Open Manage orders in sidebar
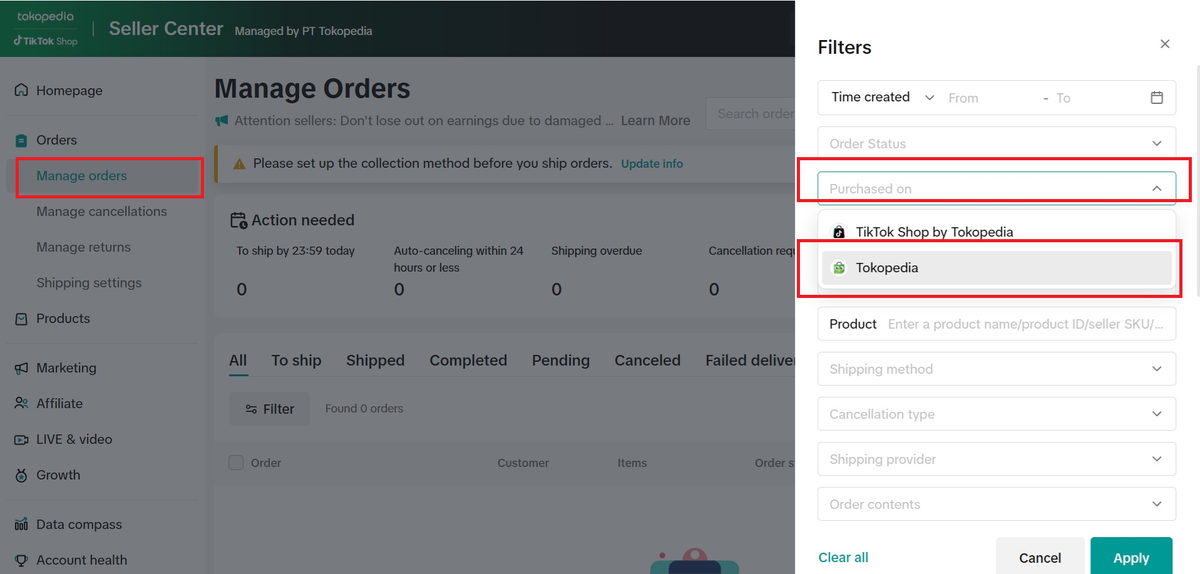 [82, 176]
